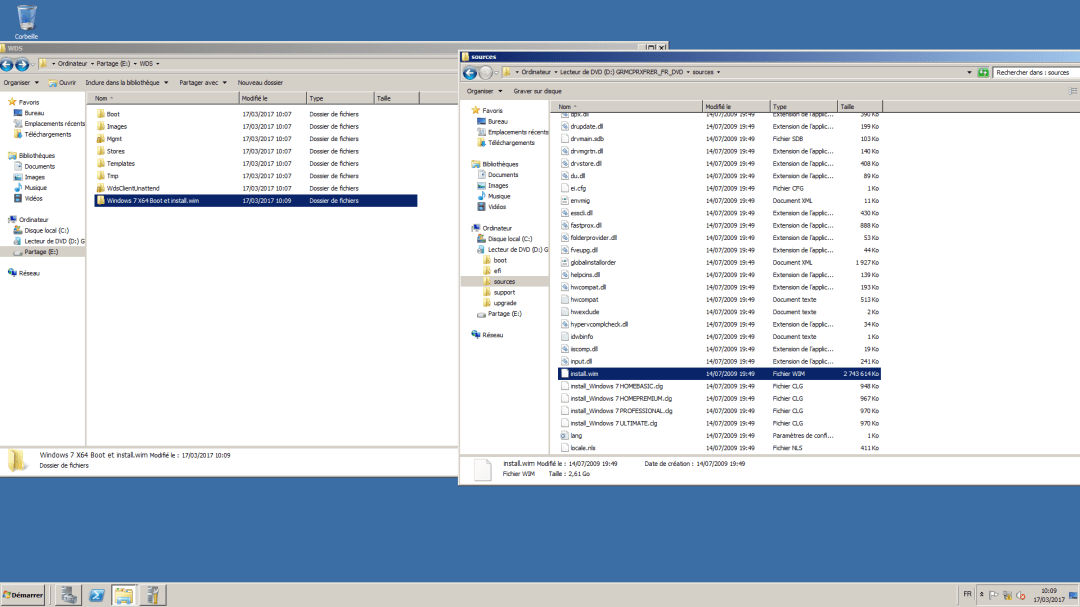Open the Corbeille icon on the desktop
Viewport: 1080px width, 607px height.
[25, 18]
